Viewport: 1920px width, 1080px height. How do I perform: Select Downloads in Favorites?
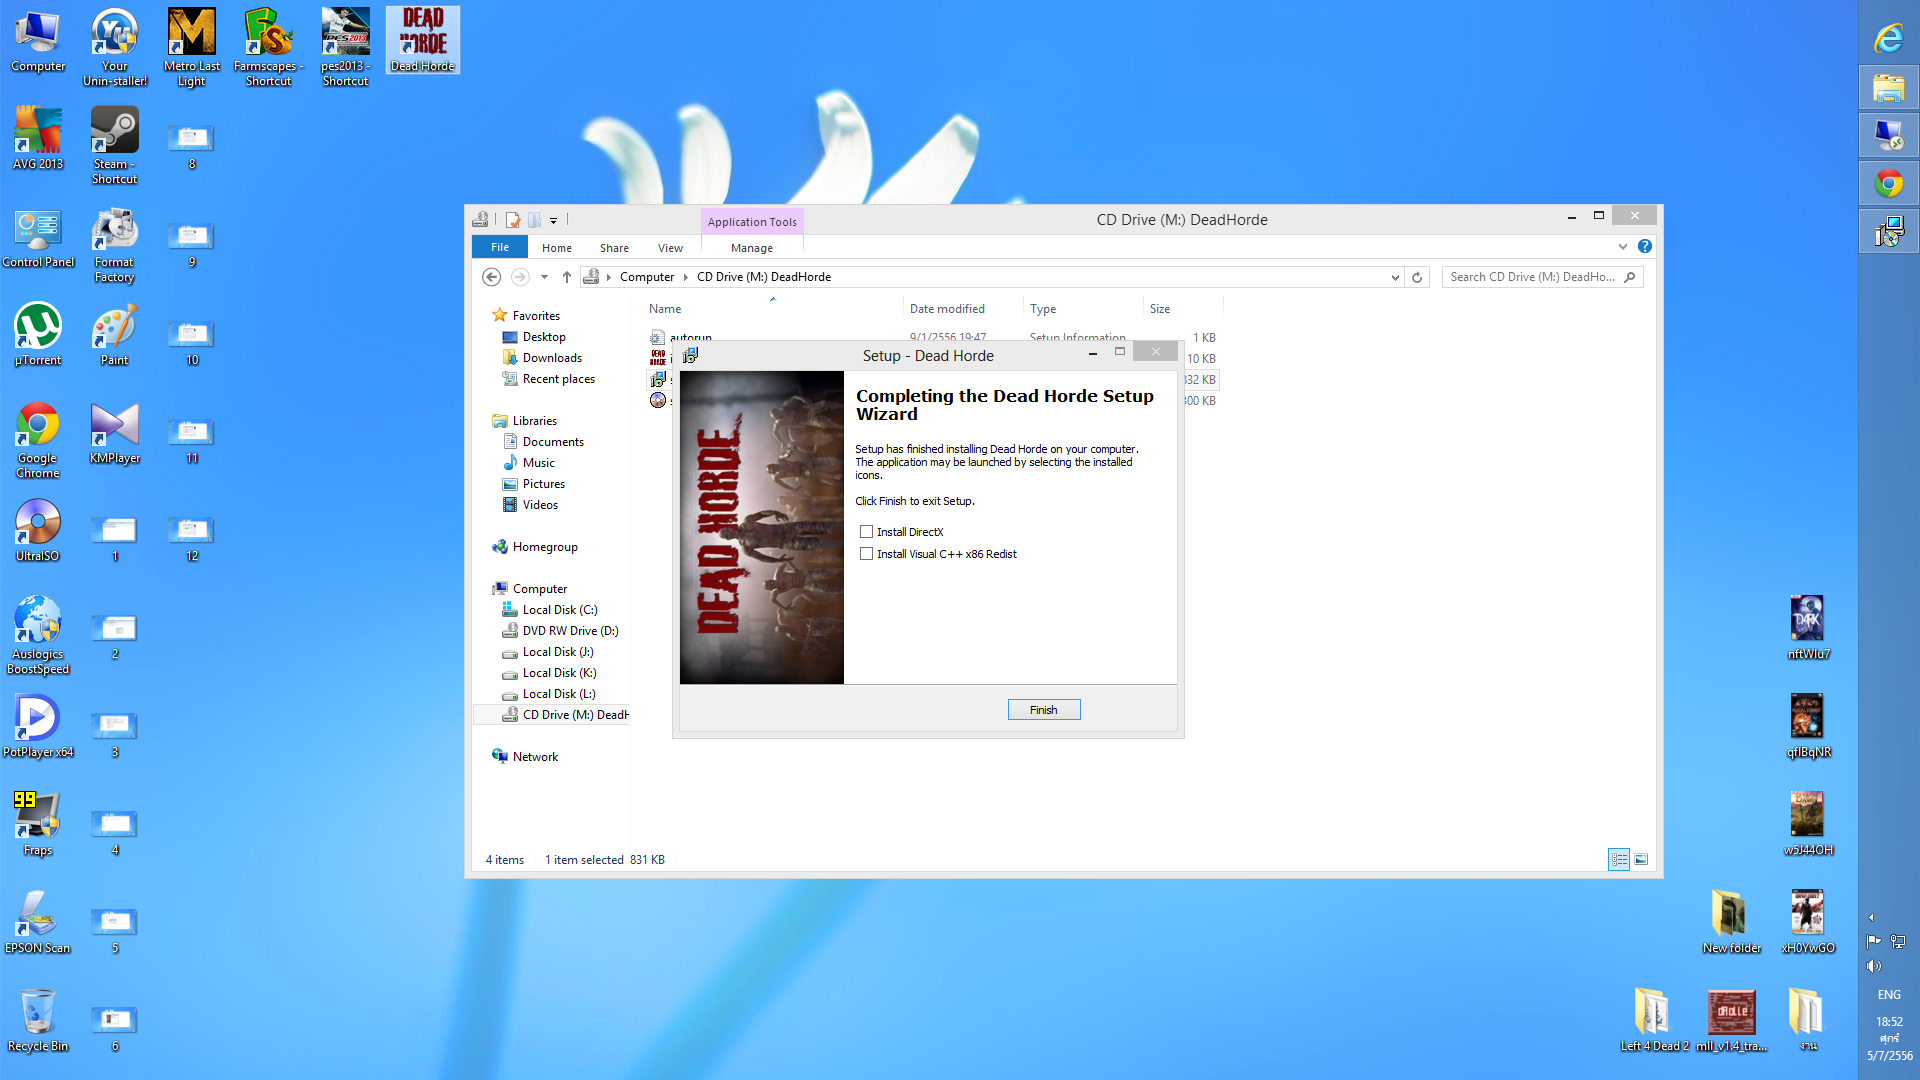click(552, 358)
